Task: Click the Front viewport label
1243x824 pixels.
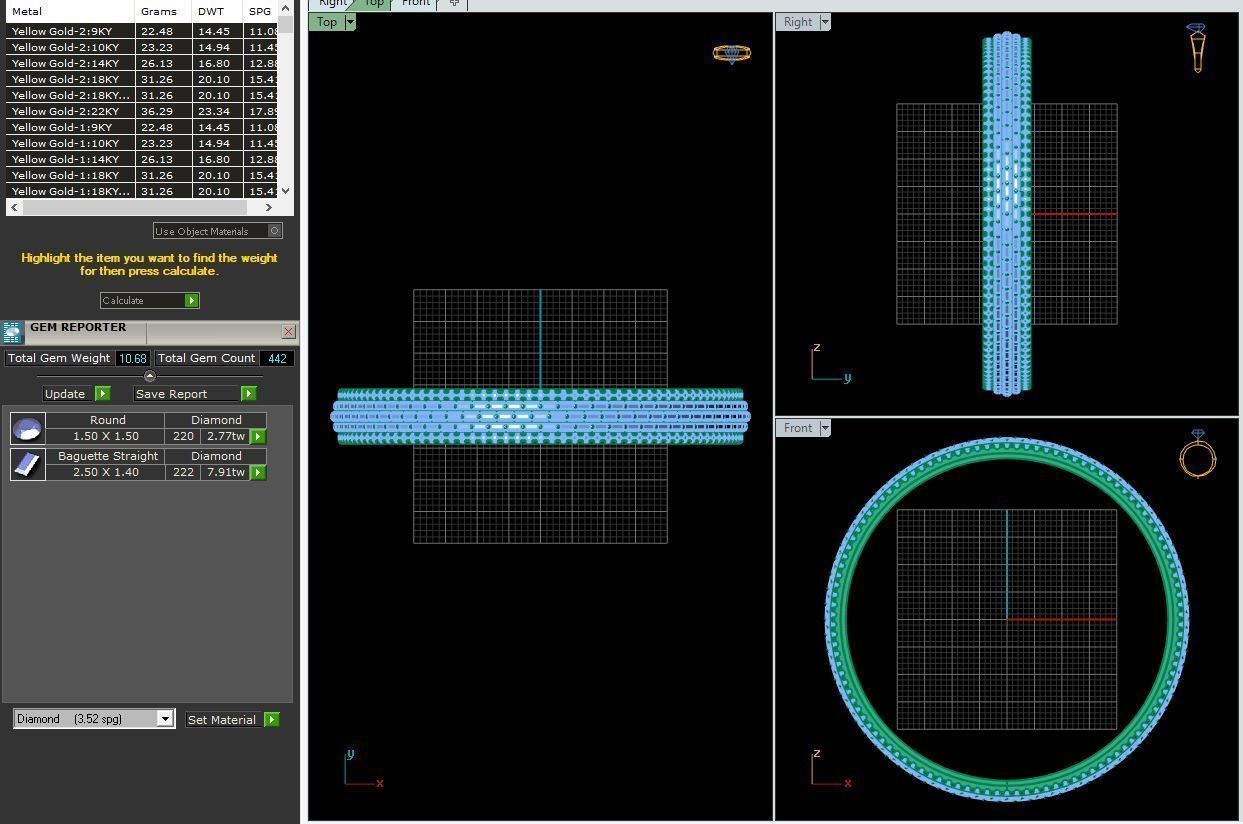Action: 798,428
